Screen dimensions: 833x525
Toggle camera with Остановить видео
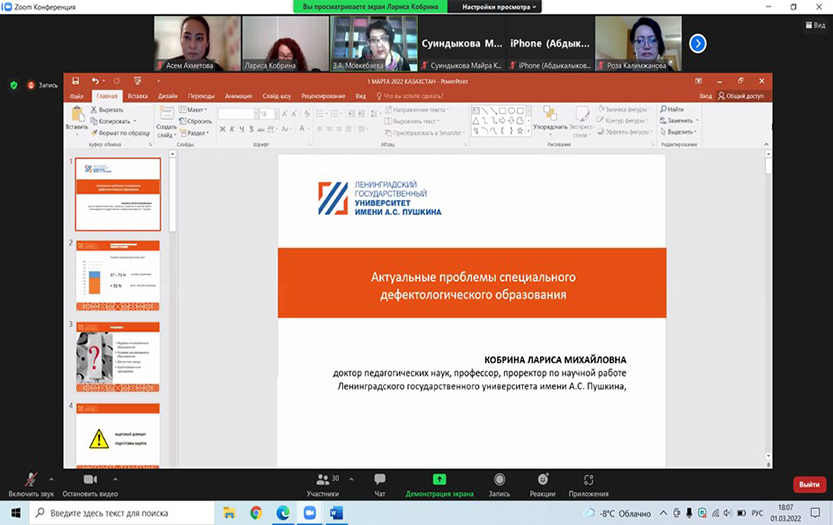(90, 481)
